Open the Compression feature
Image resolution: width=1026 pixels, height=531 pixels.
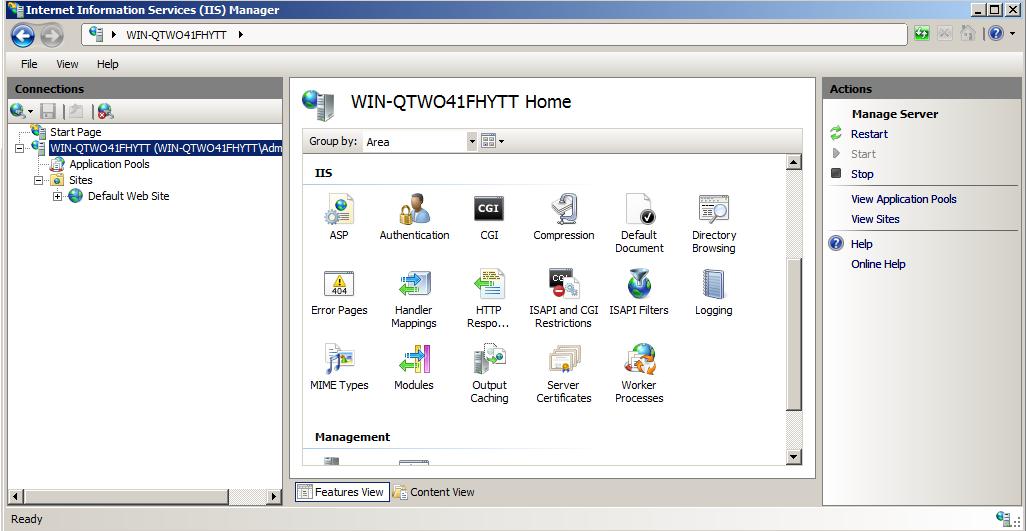tap(563, 217)
